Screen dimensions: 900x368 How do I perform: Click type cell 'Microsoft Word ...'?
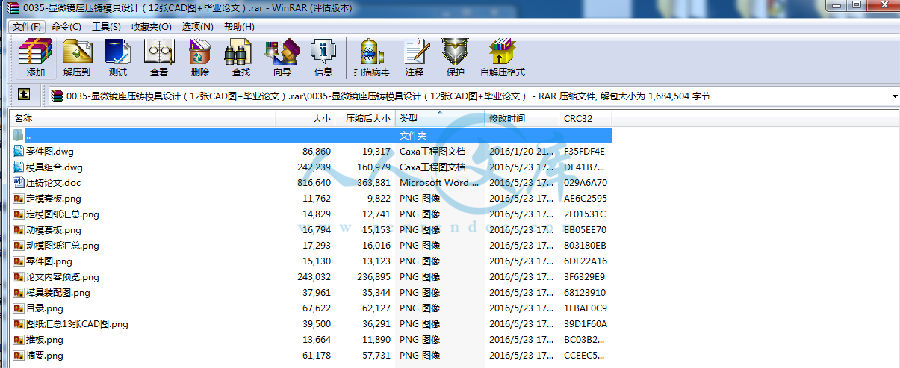439,183
